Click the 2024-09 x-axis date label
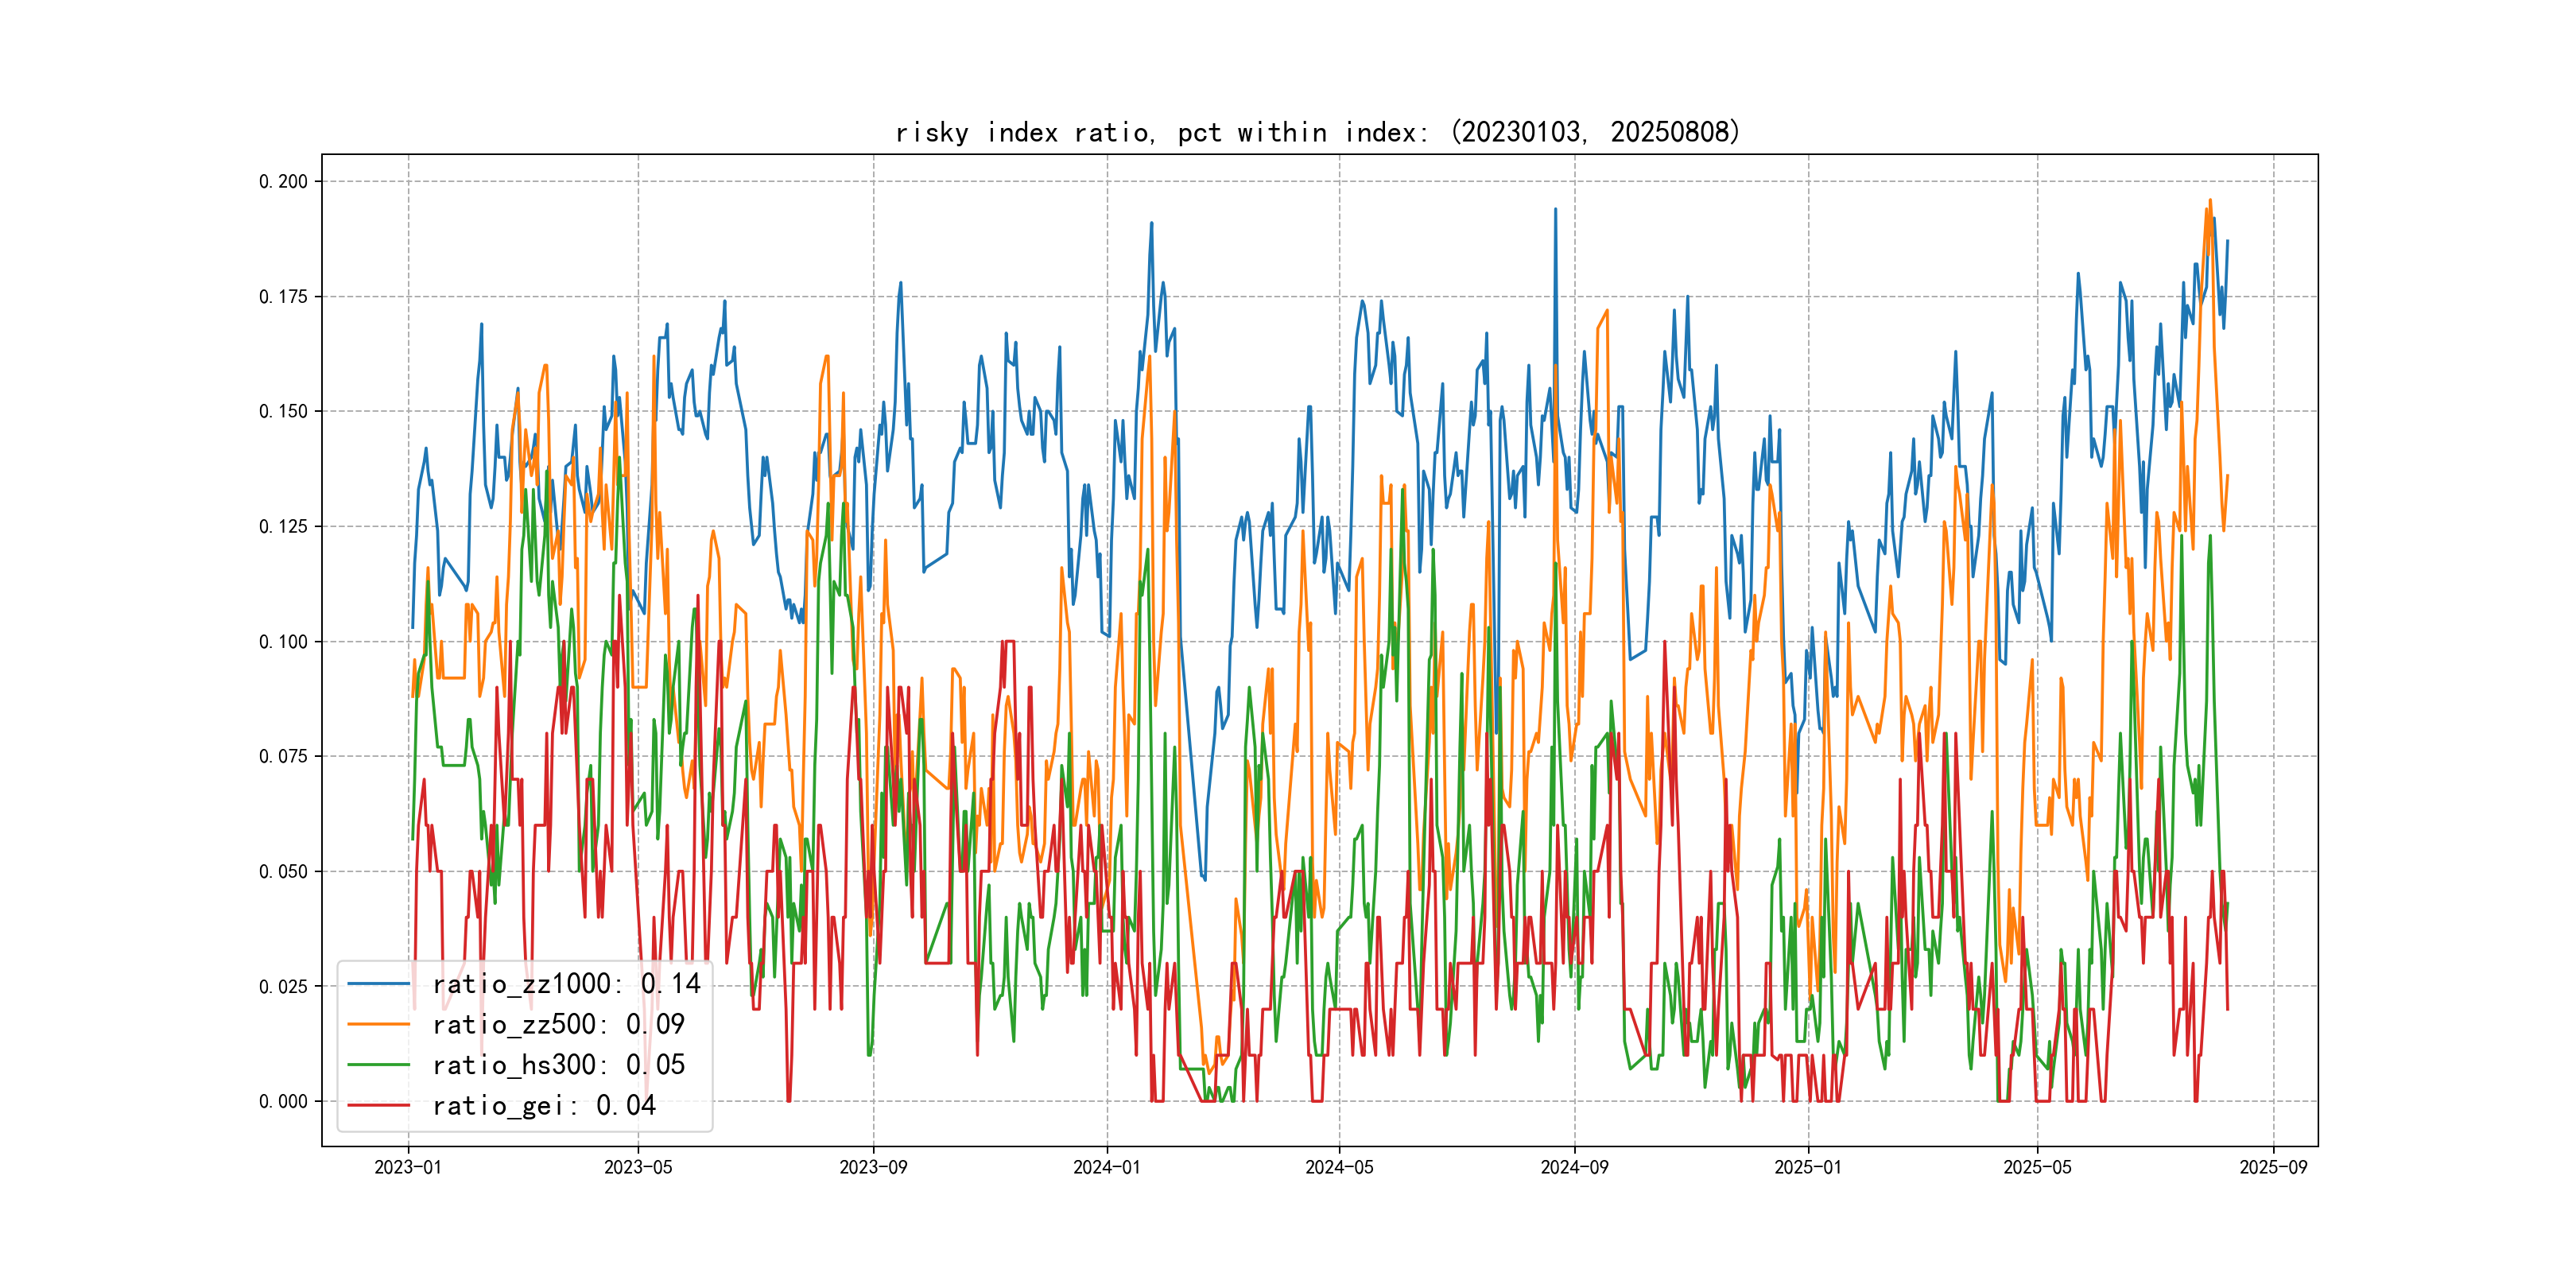The width and height of the screenshot is (2576, 1288). click(1574, 1167)
